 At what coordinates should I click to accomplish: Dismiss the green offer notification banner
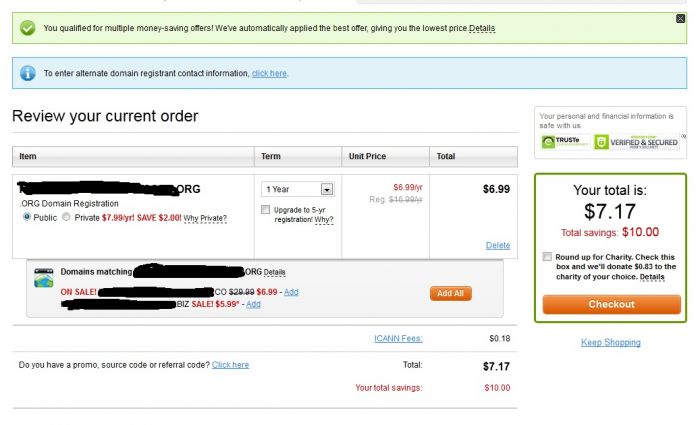click(x=680, y=19)
